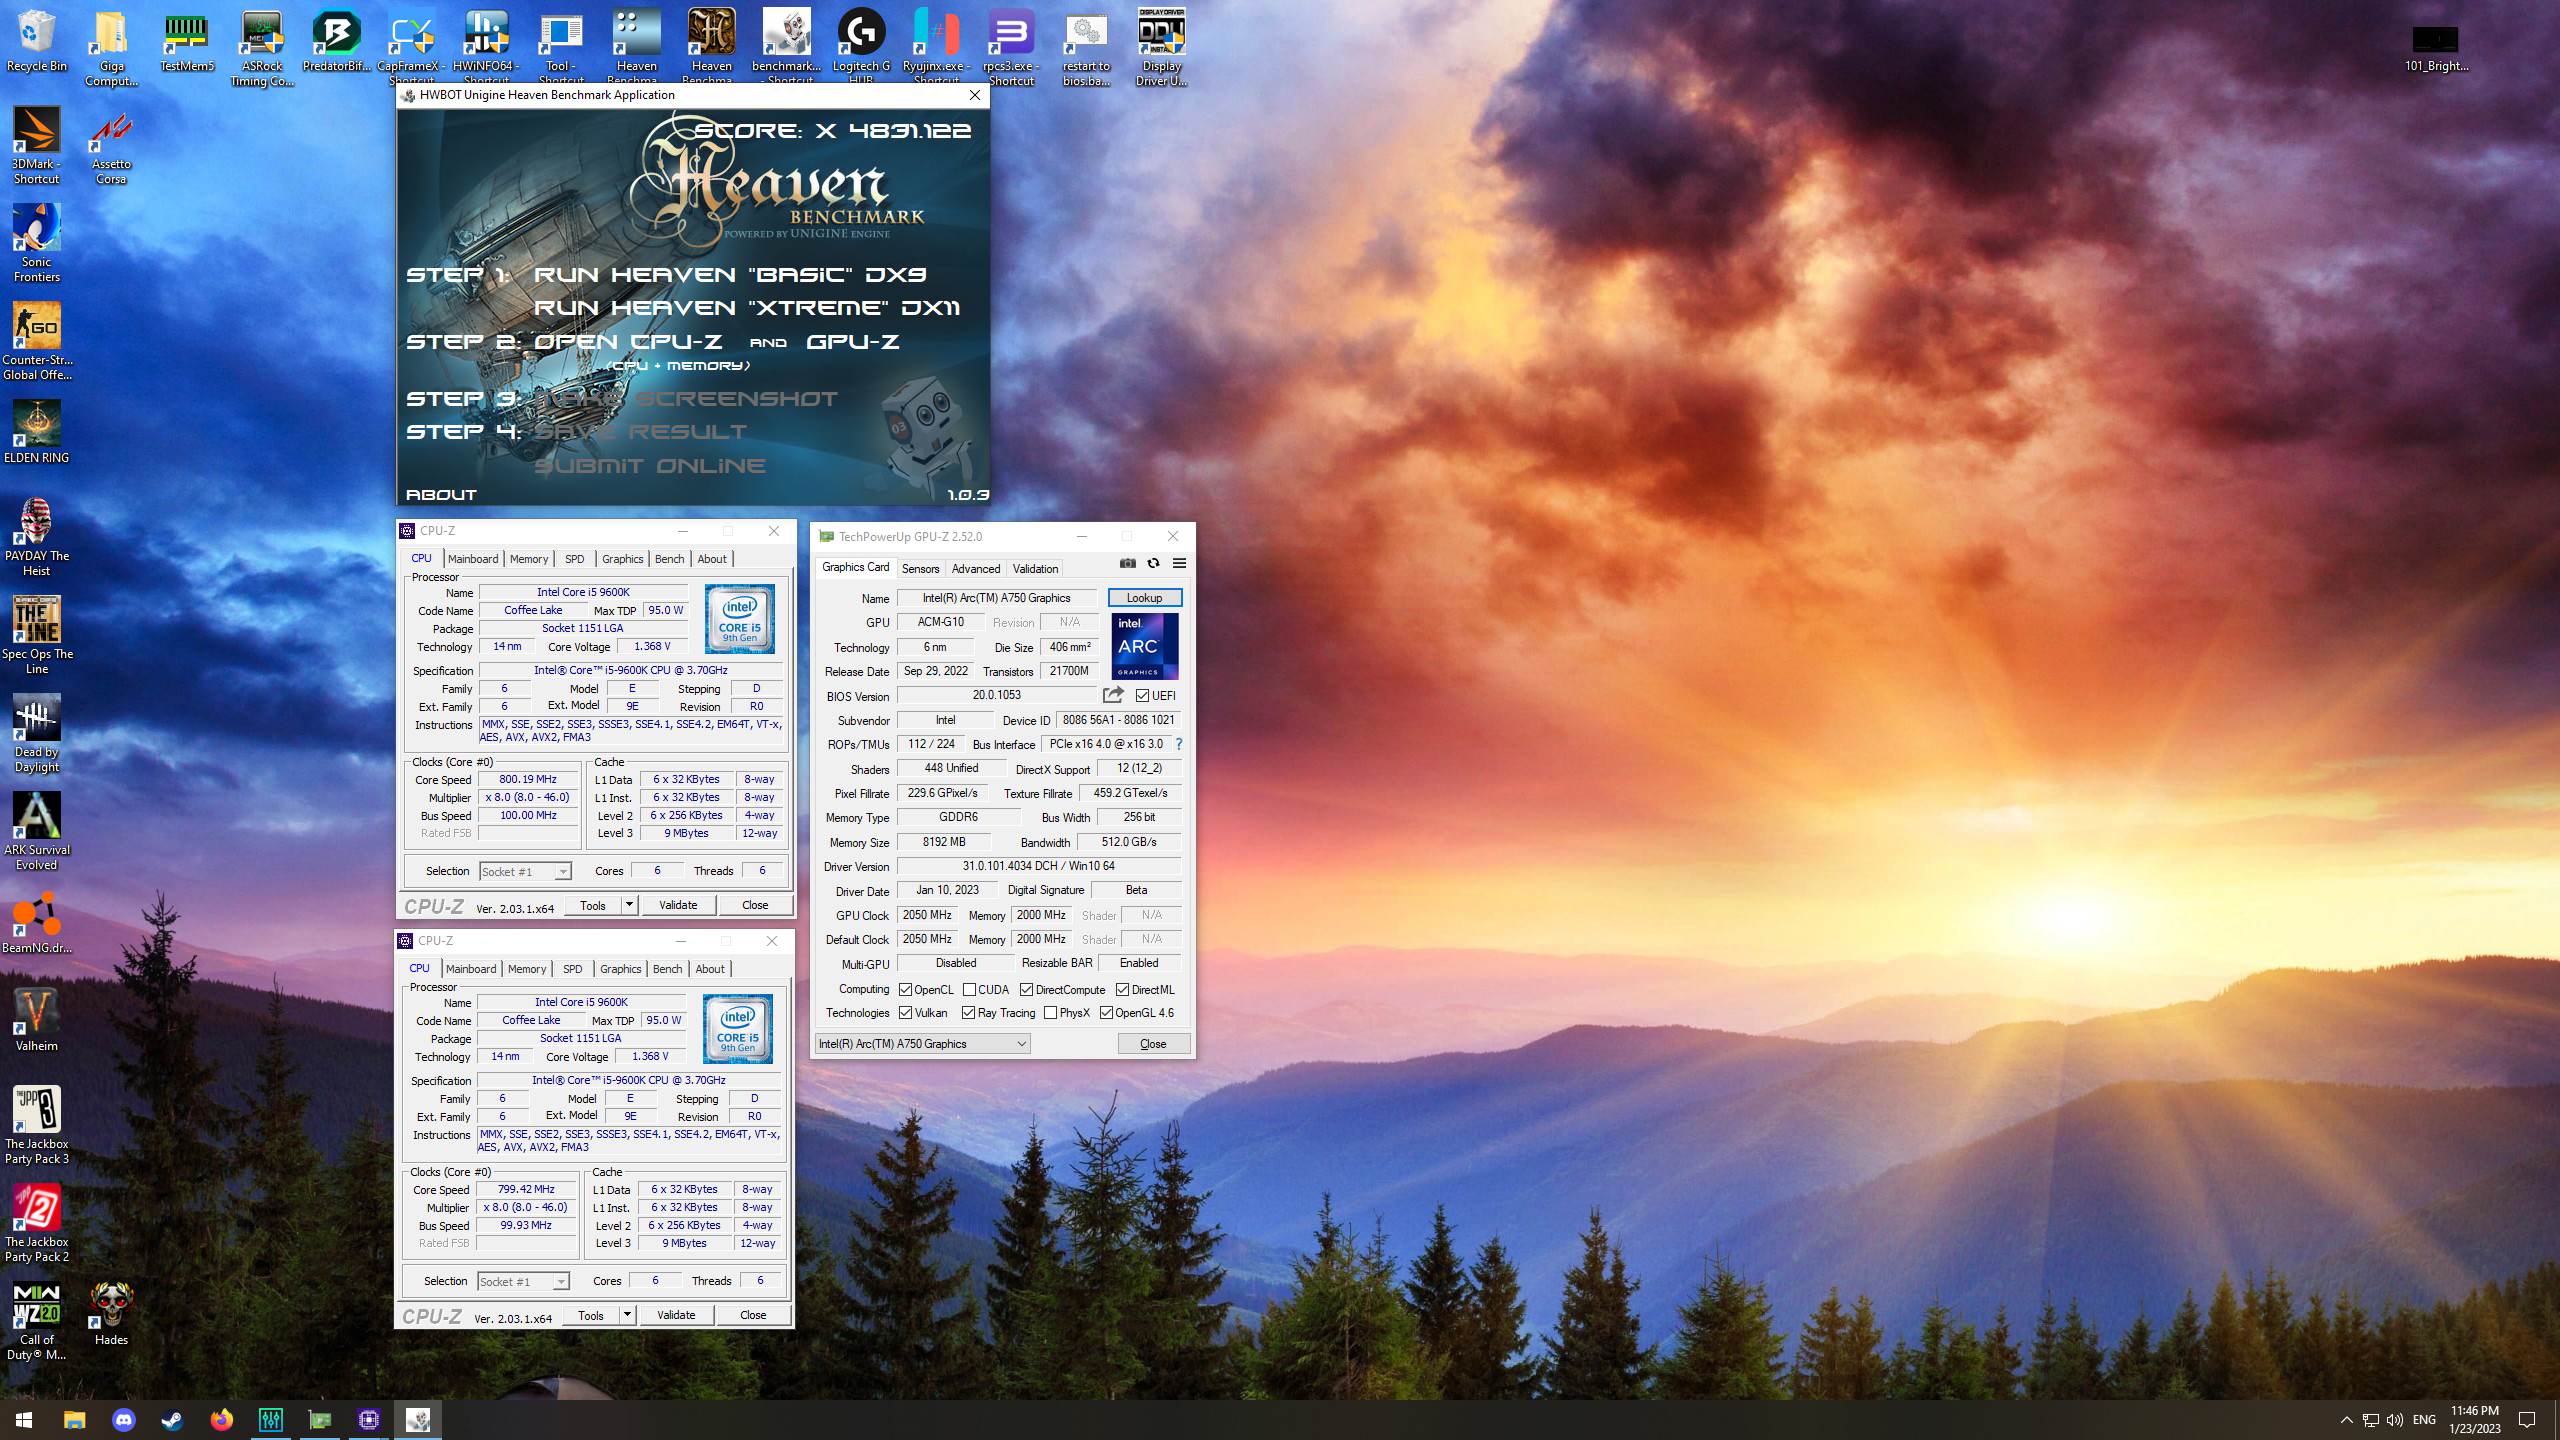The width and height of the screenshot is (2560, 1440).
Task: Toggle Ray Tracing checkbox in GPU-Z
Action: pyautogui.click(x=968, y=1013)
